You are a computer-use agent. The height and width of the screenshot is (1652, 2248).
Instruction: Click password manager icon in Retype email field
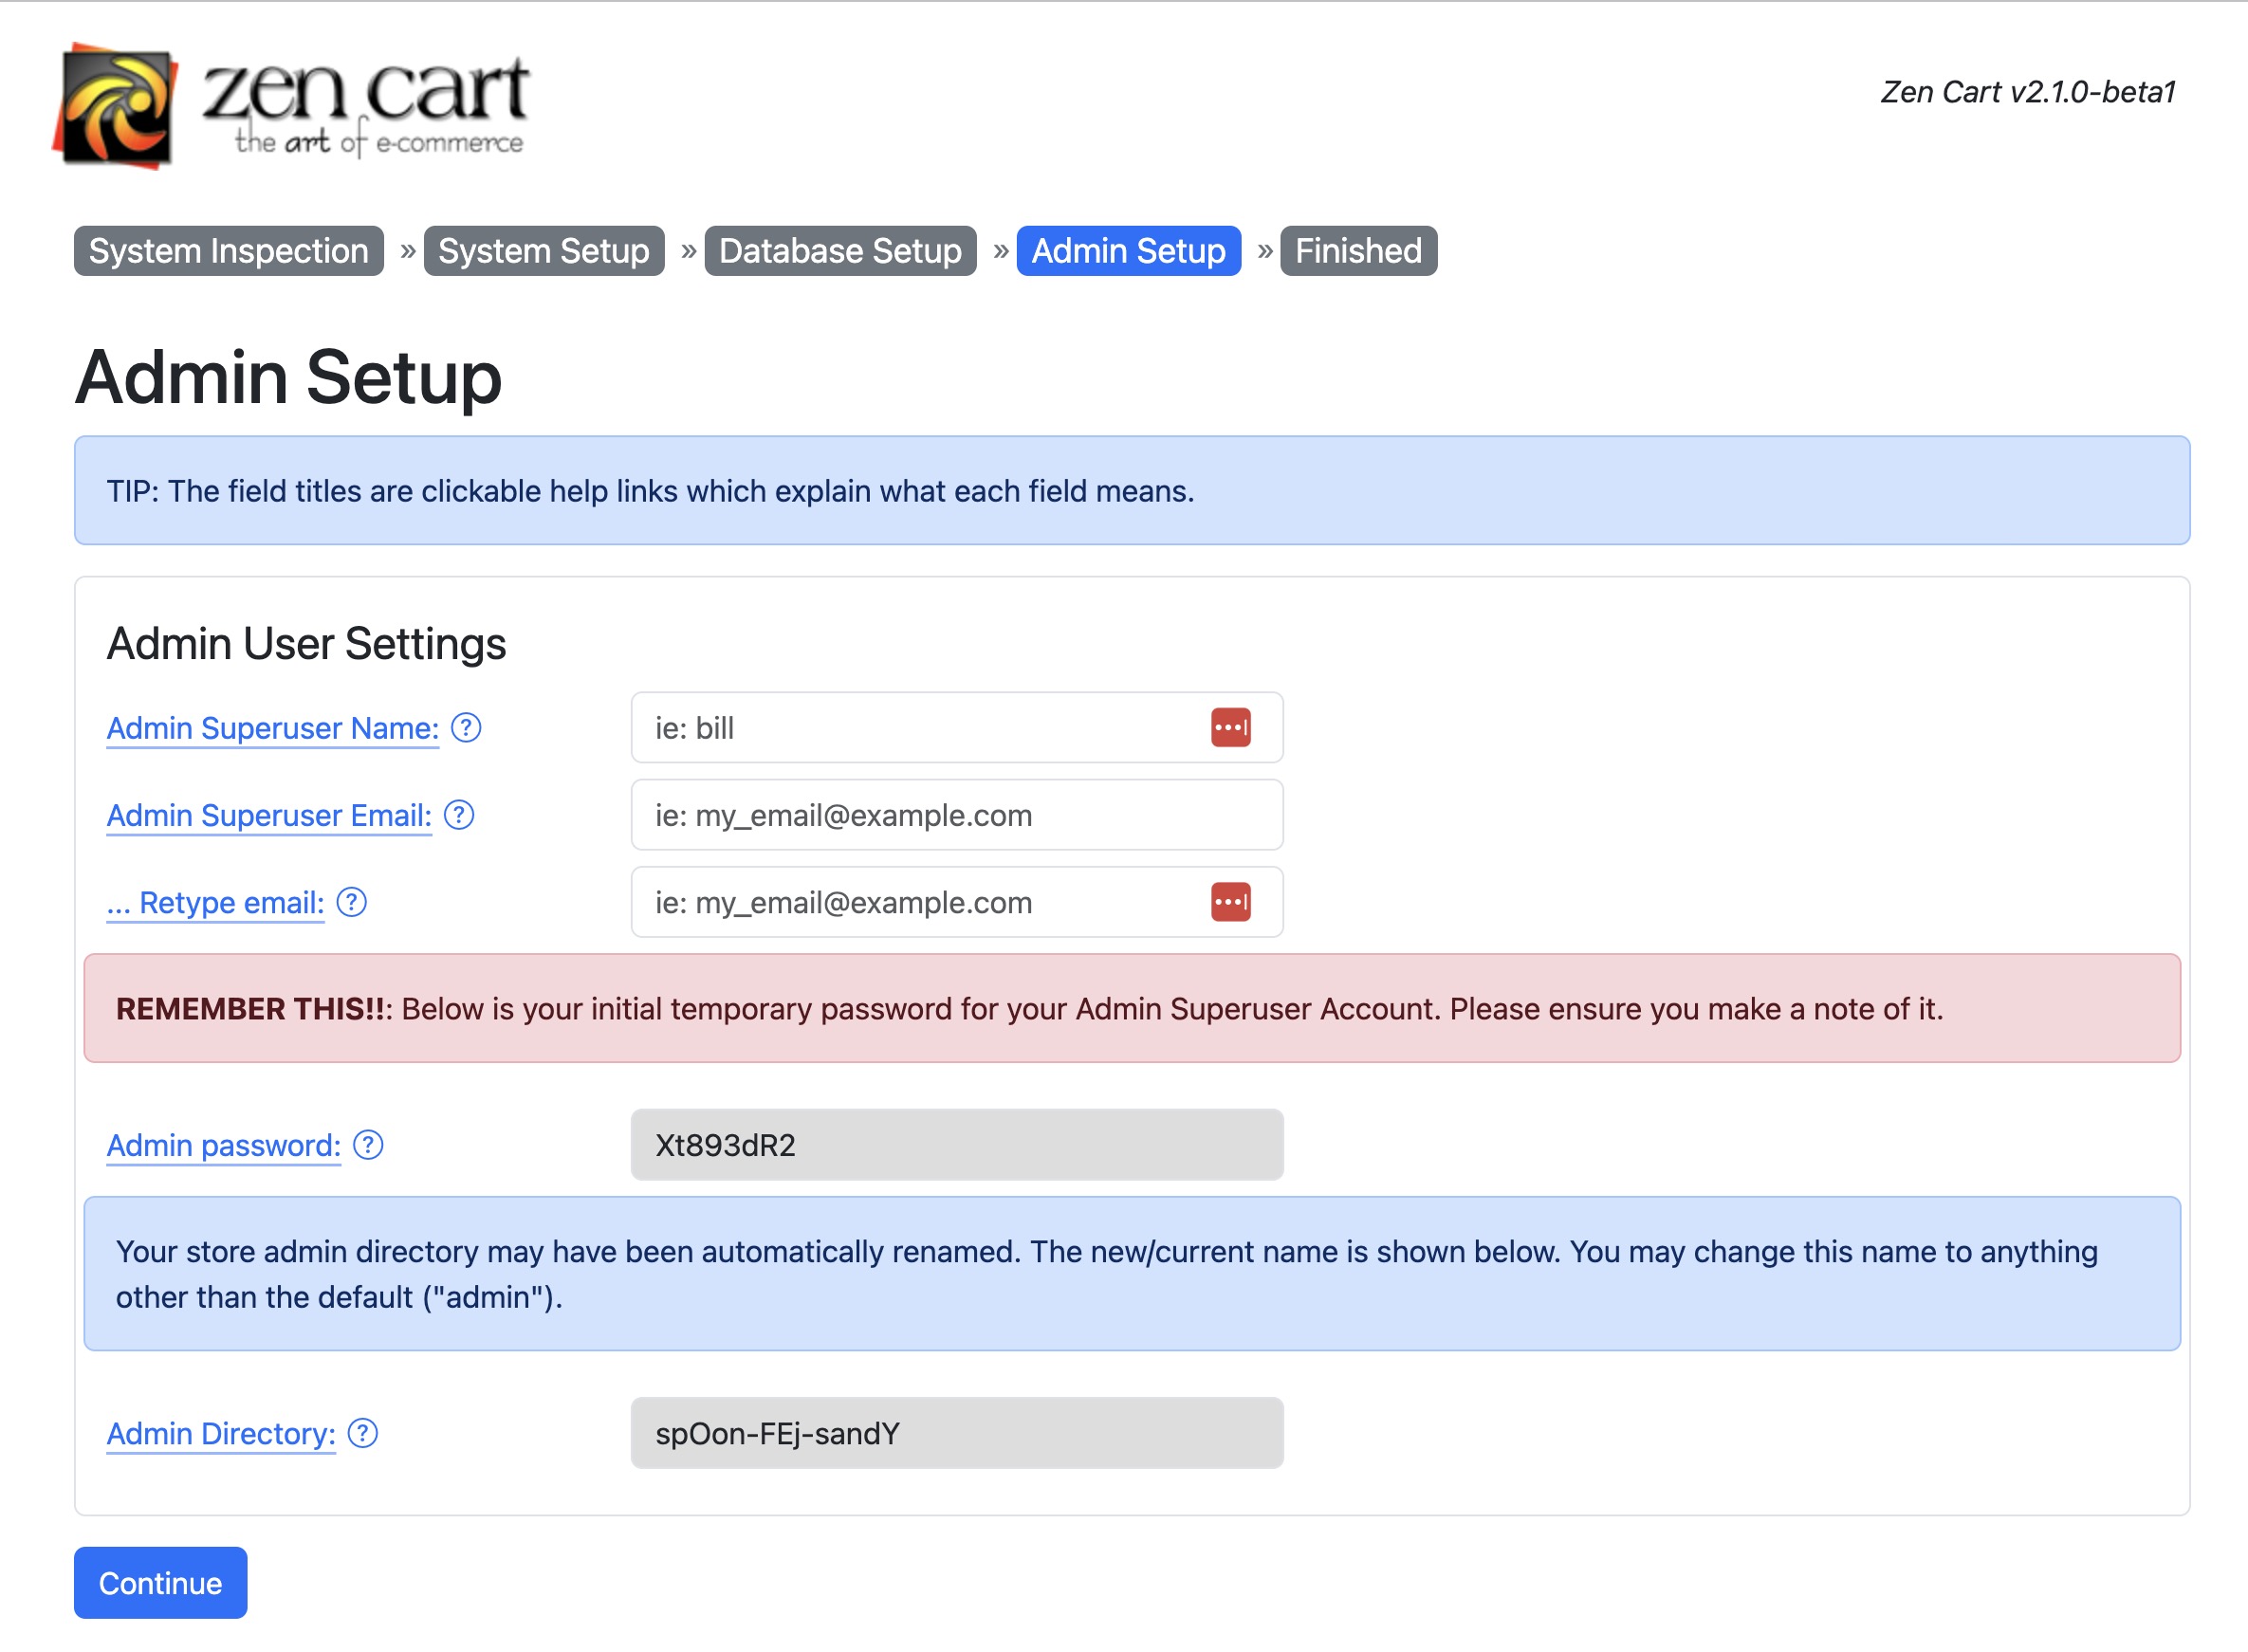coord(1231,902)
